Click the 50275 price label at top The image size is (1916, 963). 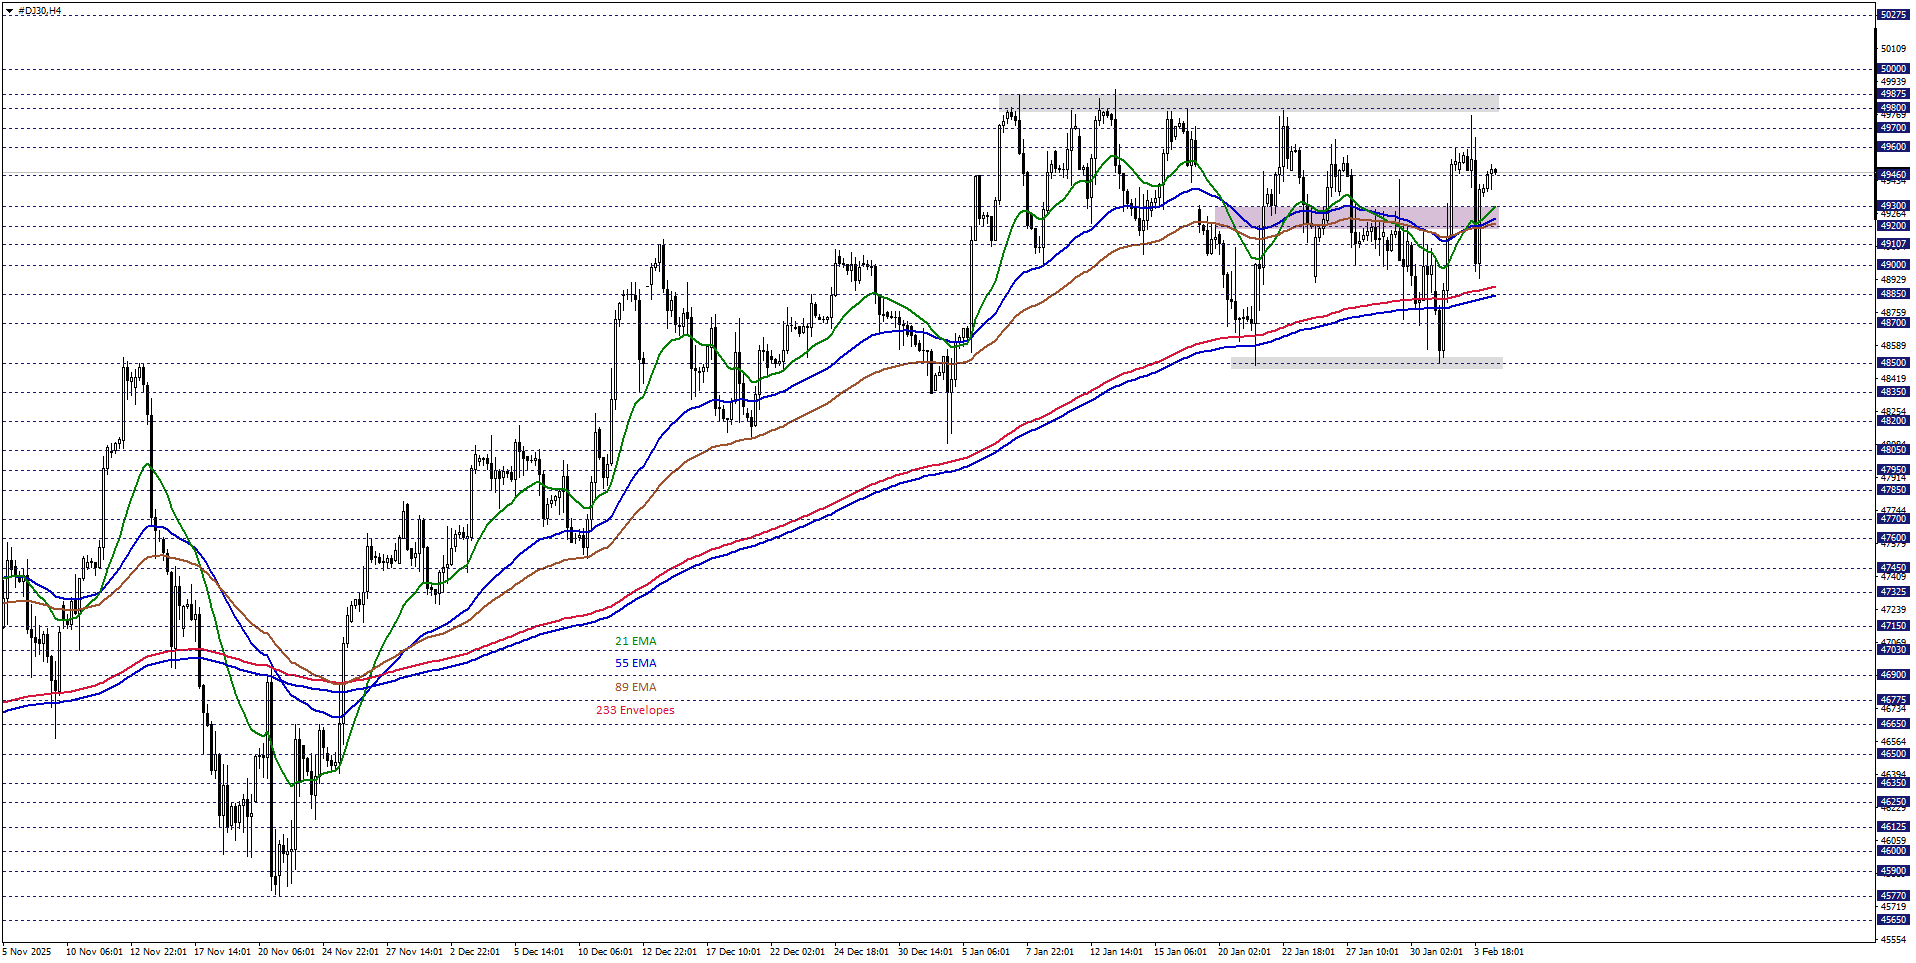point(1893,14)
